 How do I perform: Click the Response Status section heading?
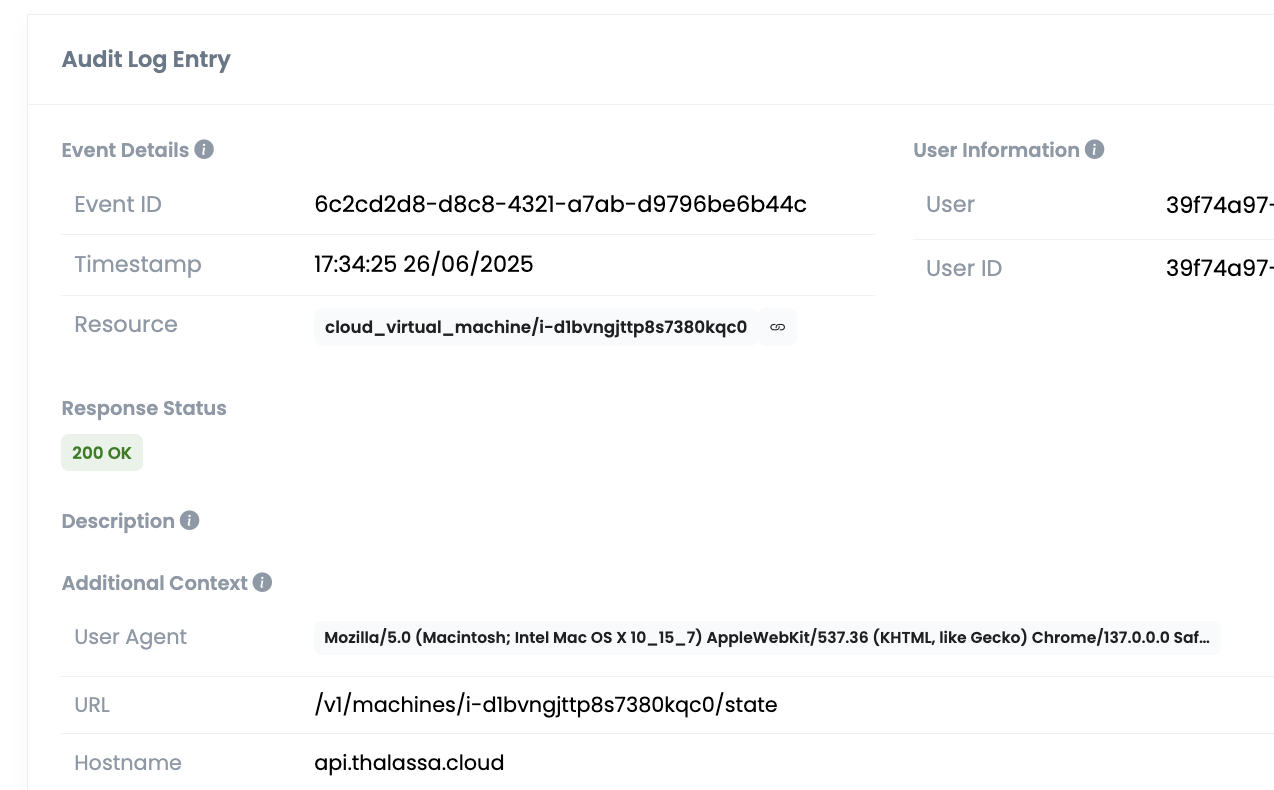144,408
